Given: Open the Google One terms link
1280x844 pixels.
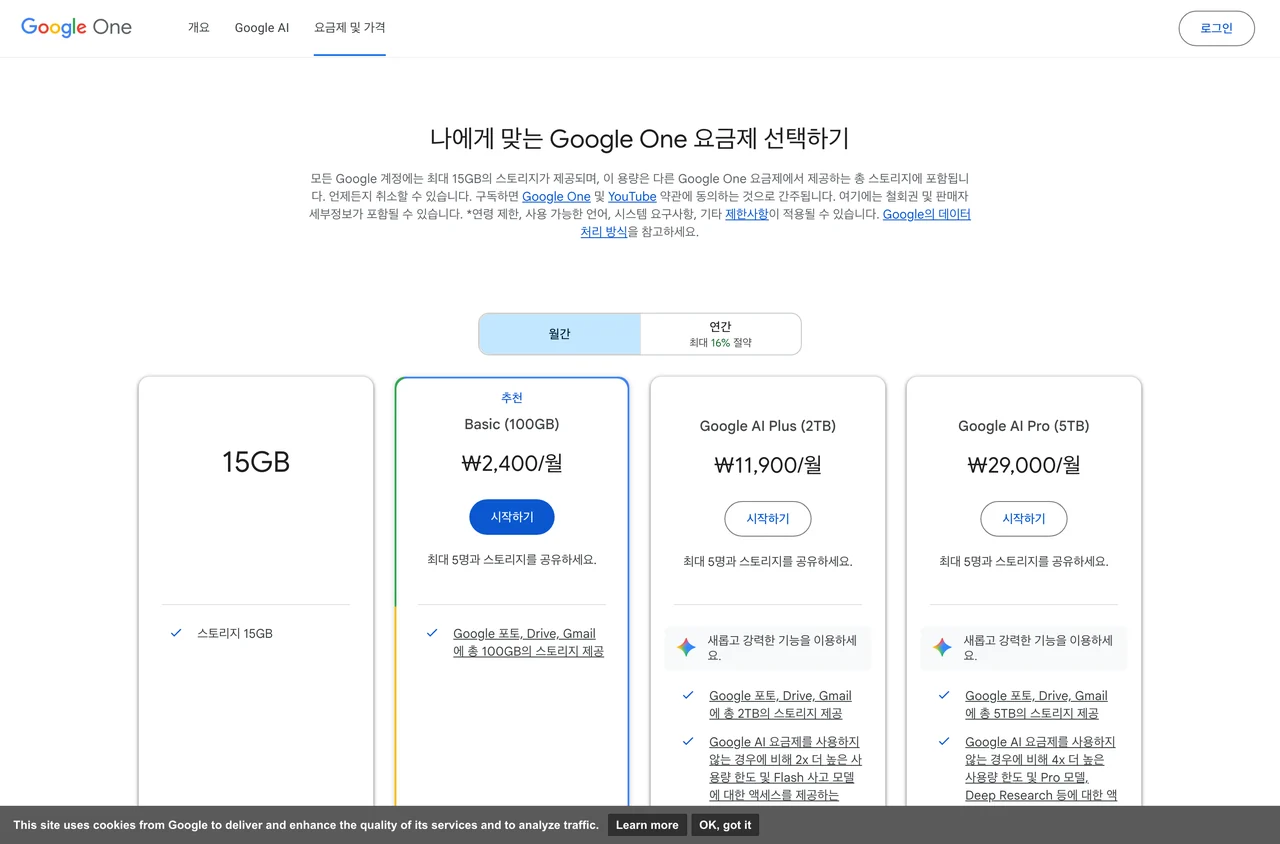Looking at the screenshot, I should coord(556,197).
